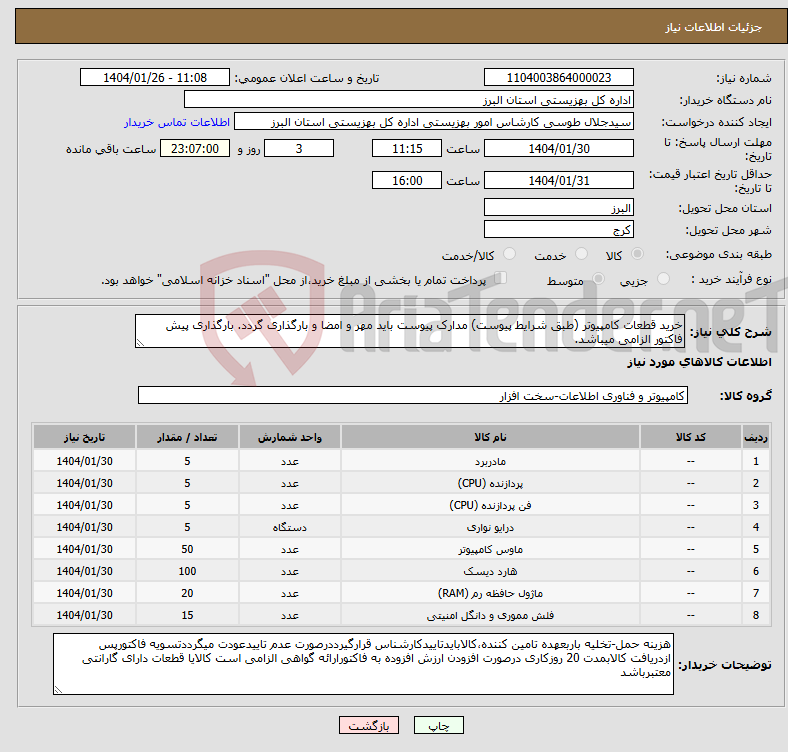Click the مادربرد item row
Screen dimensions: 788x752
[x=402, y=461]
